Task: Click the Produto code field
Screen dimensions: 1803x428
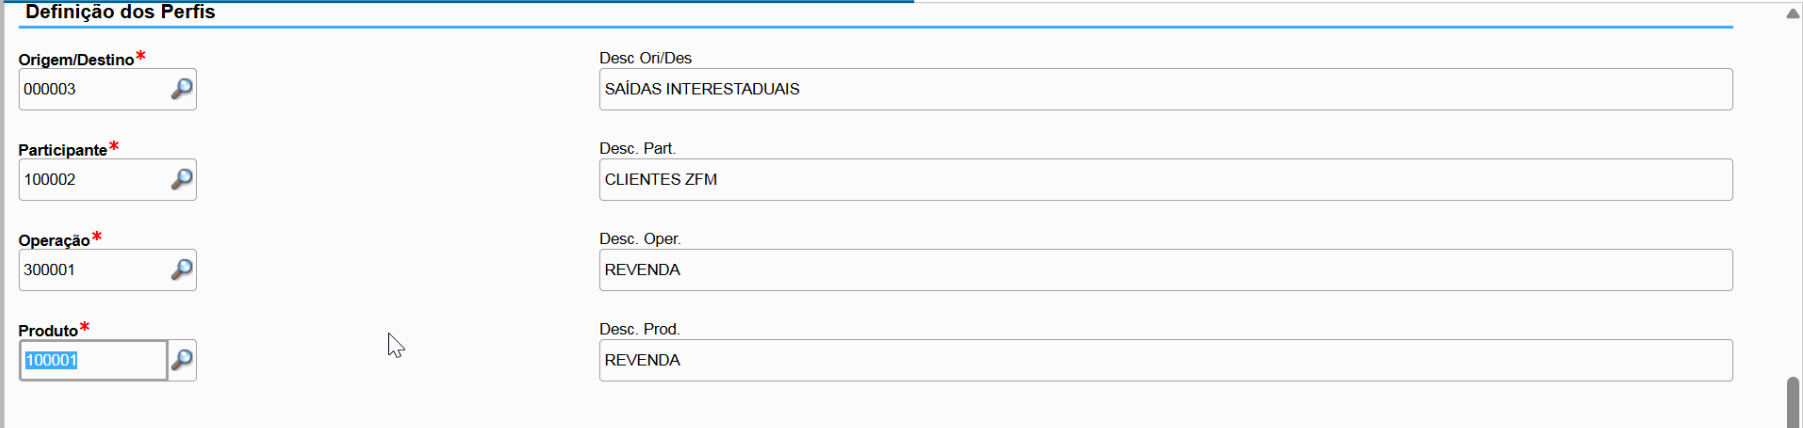Action: coord(92,360)
